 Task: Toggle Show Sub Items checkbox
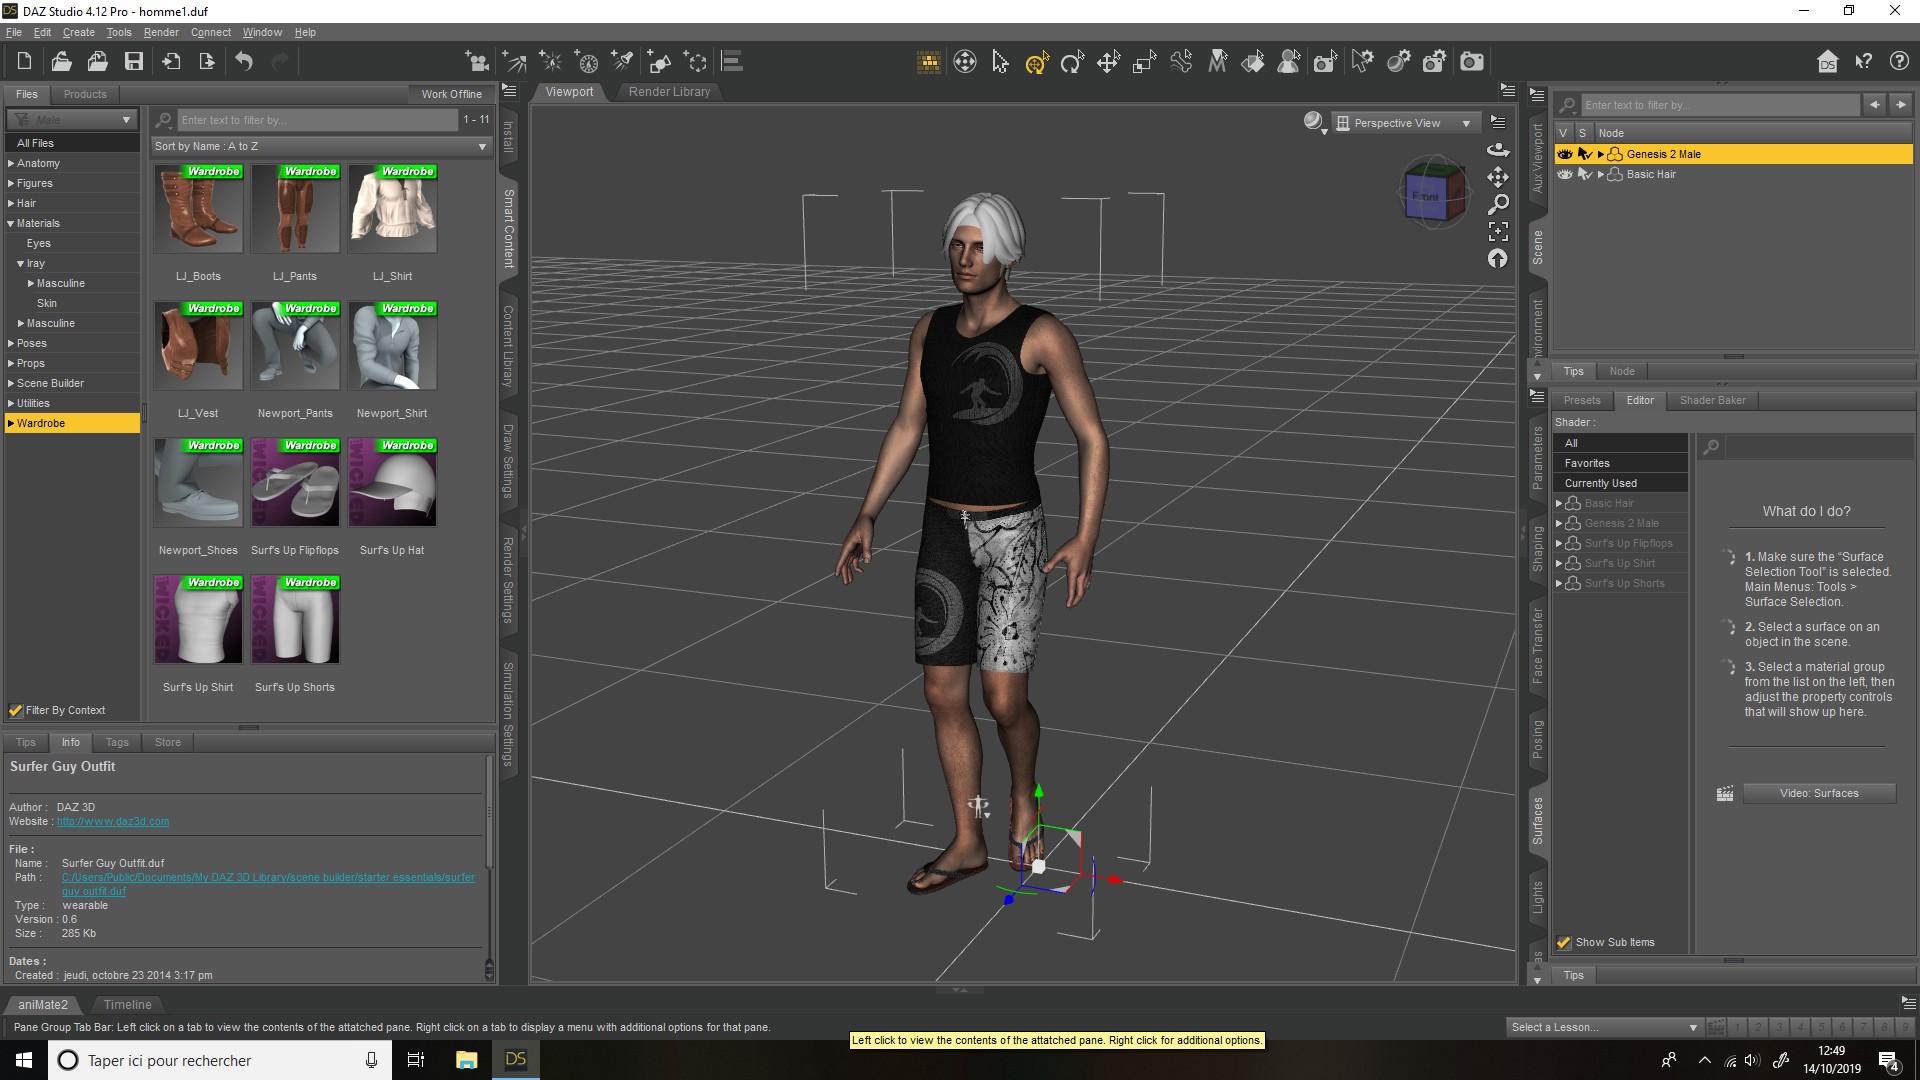[x=1564, y=942]
